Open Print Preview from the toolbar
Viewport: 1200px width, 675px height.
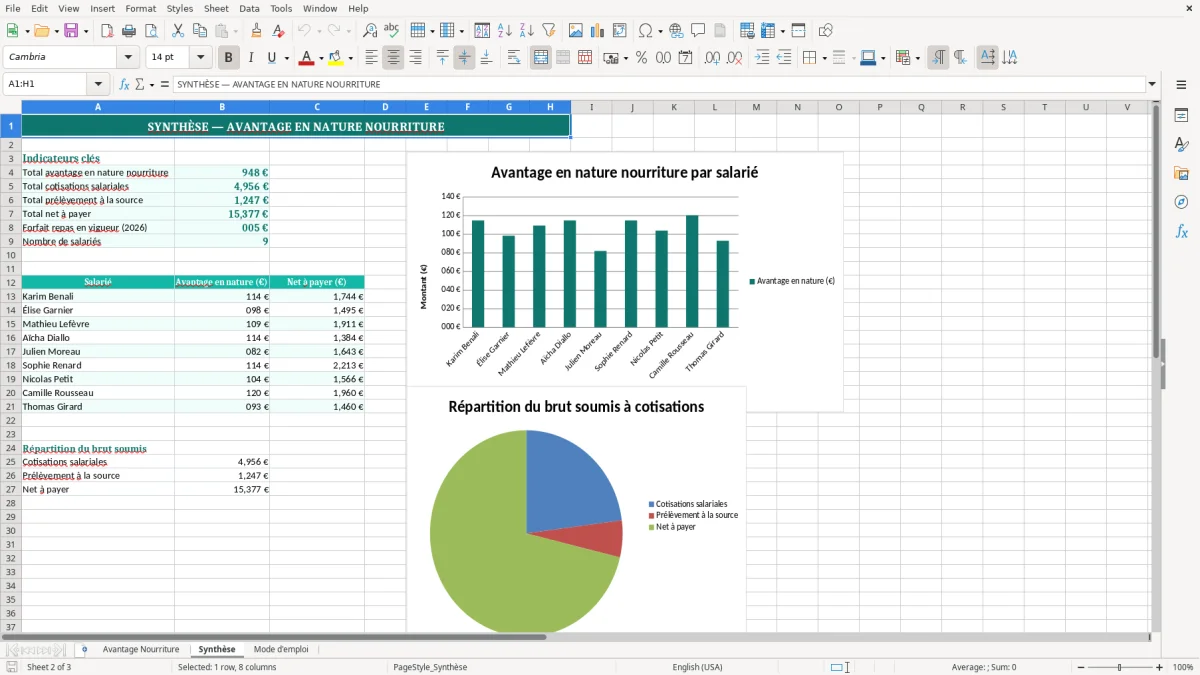(x=151, y=31)
